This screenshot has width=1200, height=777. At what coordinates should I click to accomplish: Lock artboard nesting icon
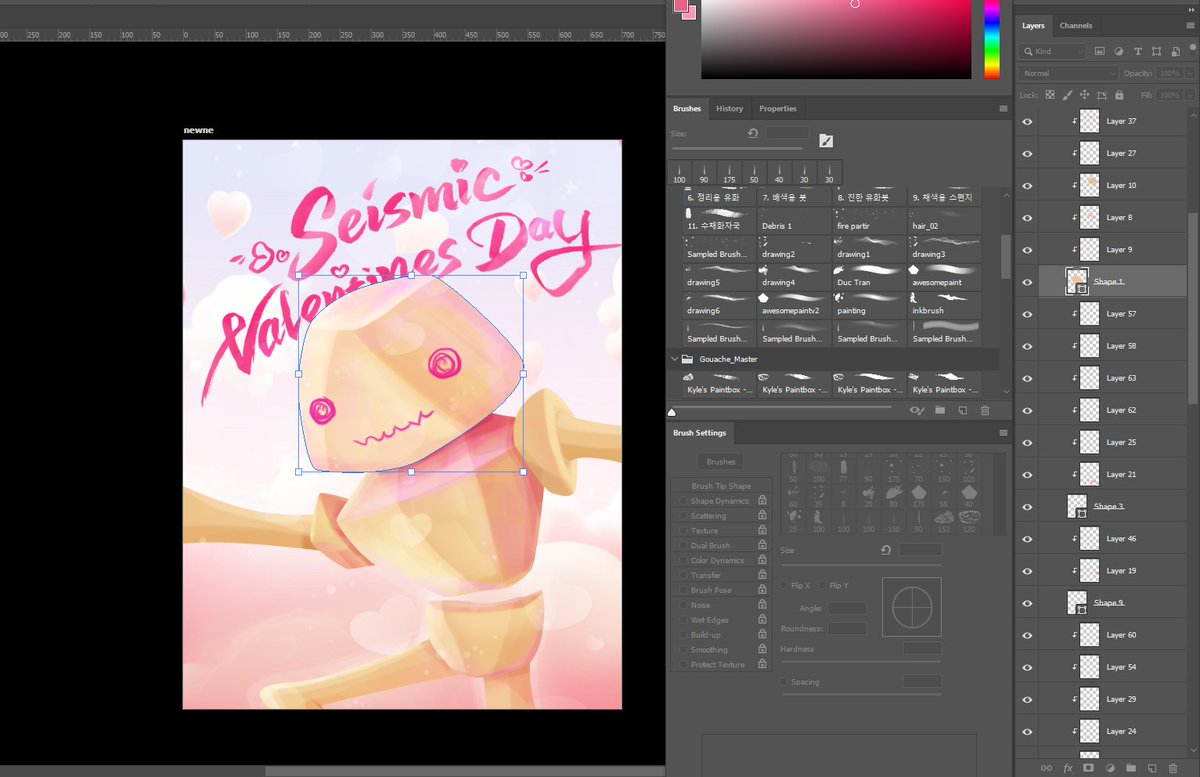[1102, 95]
